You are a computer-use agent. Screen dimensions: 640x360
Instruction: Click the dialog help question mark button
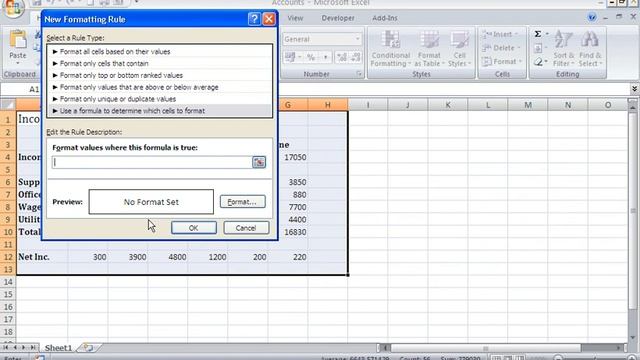click(x=254, y=19)
